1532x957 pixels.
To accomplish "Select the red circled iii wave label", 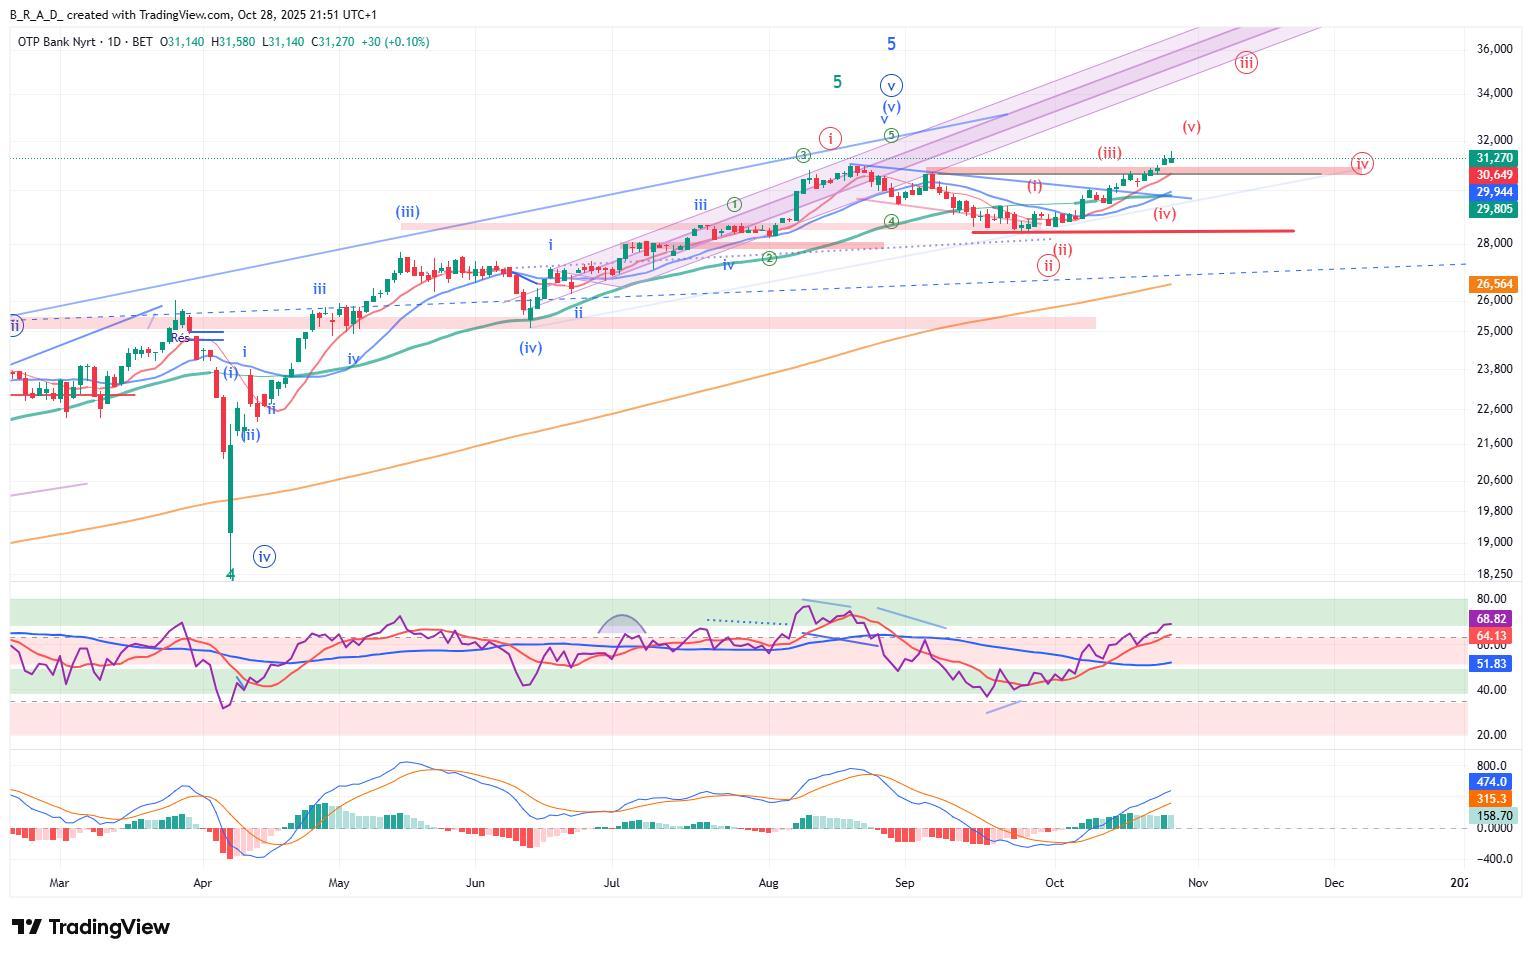I will [x=1245, y=63].
